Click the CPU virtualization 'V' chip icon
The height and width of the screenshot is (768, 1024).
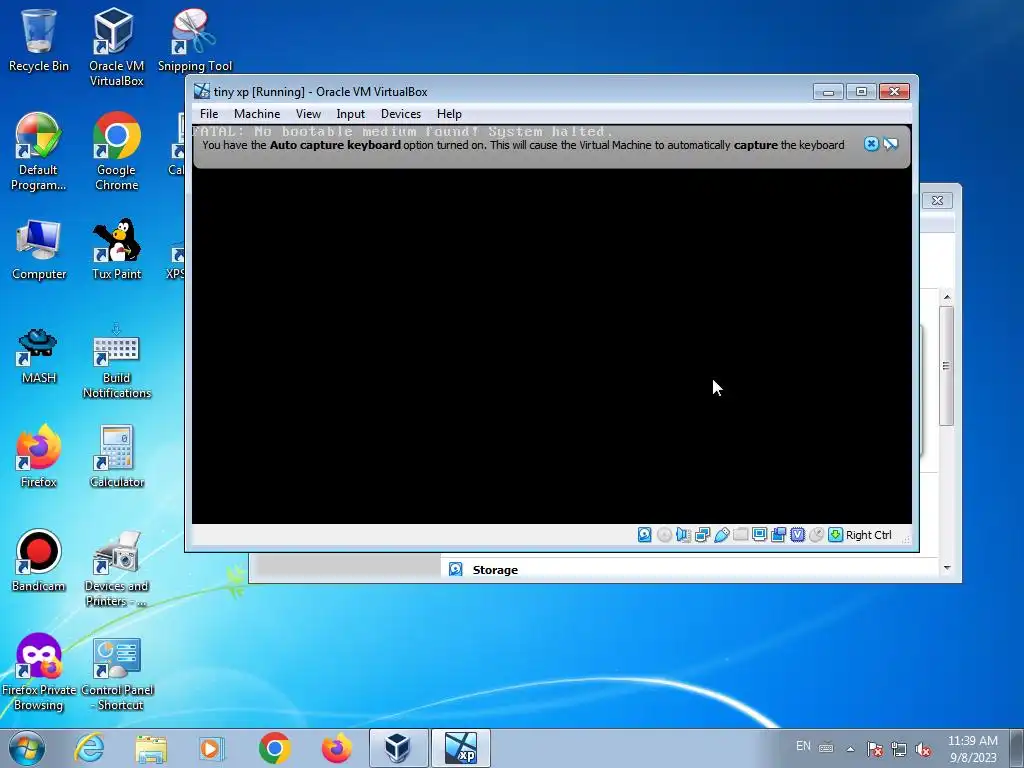797,535
